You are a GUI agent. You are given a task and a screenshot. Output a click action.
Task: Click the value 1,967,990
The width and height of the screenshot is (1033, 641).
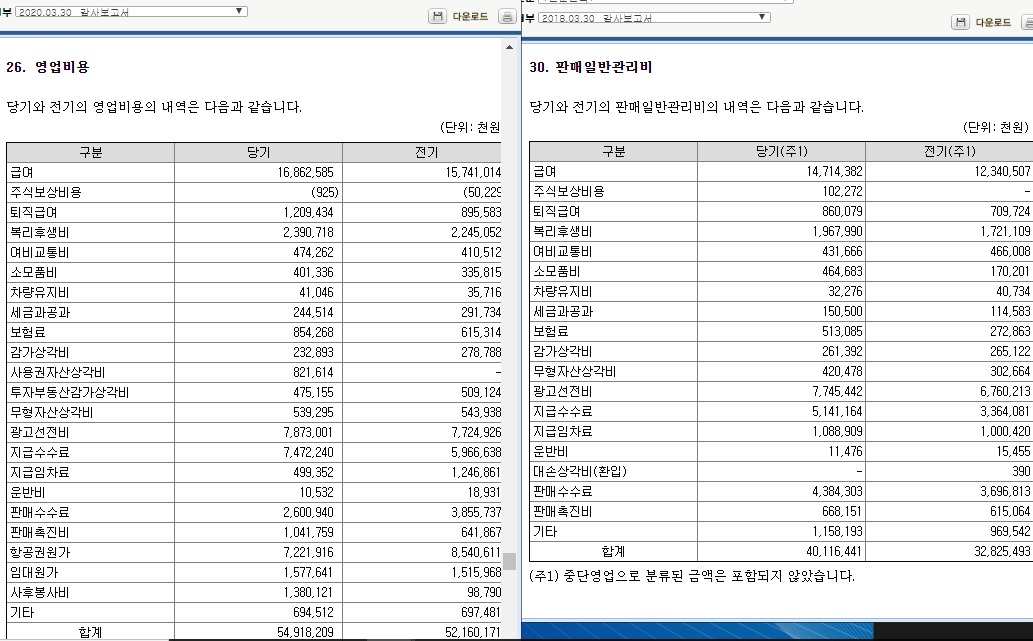(837, 231)
